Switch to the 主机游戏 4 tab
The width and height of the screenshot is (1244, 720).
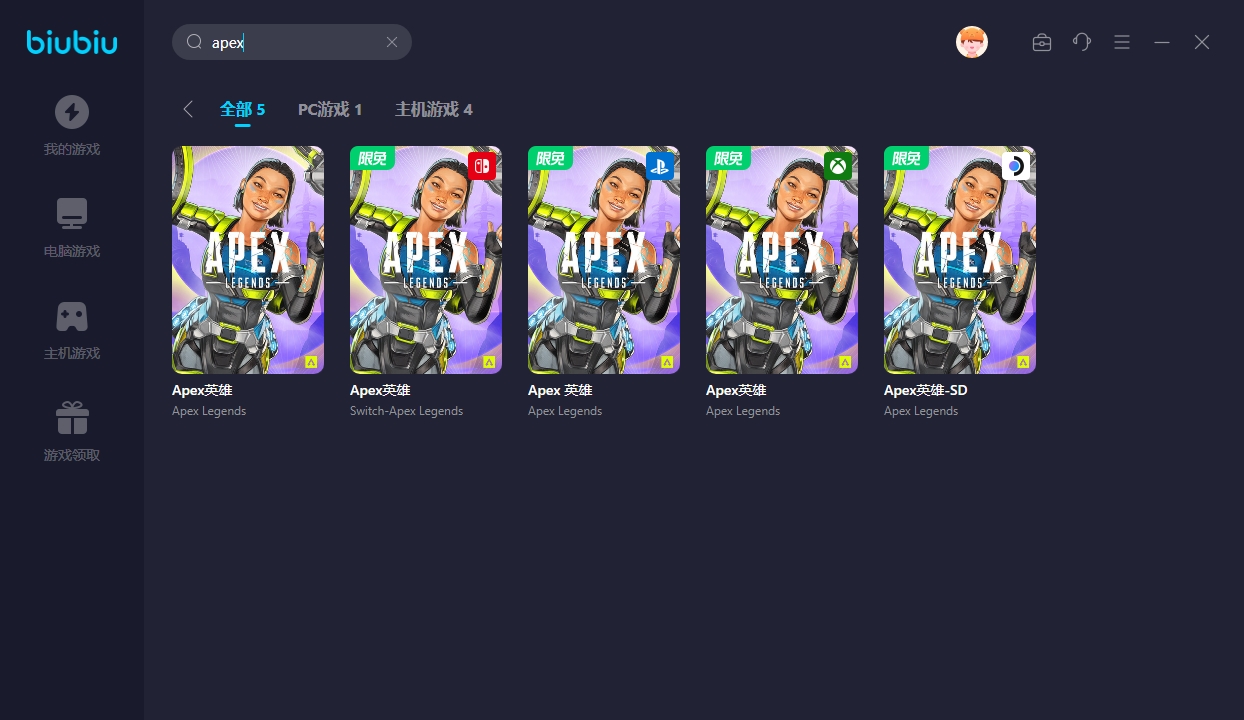coord(434,109)
